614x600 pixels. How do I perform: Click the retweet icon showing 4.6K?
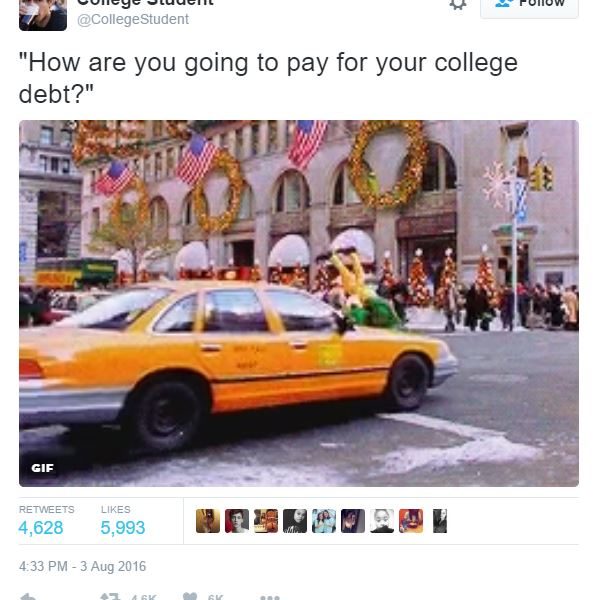click(x=110, y=596)
